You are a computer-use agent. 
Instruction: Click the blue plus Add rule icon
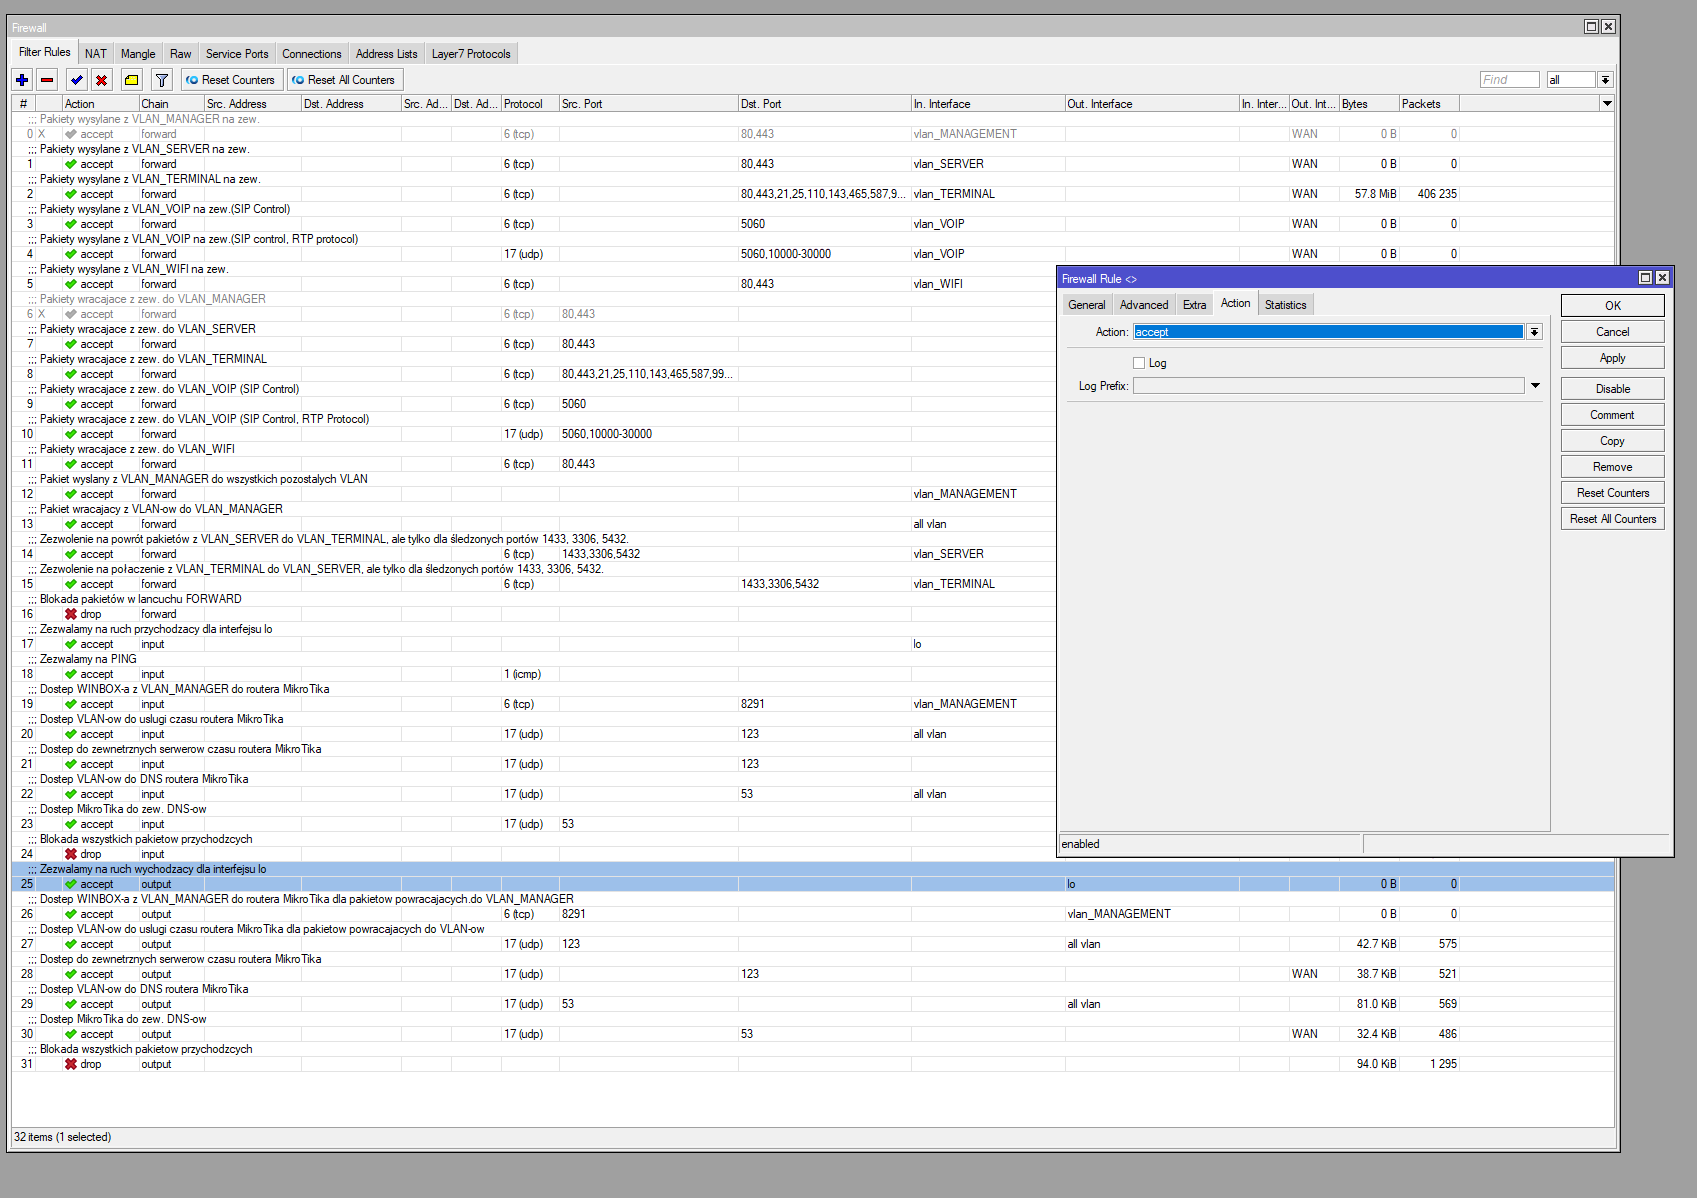coord(22,80)
